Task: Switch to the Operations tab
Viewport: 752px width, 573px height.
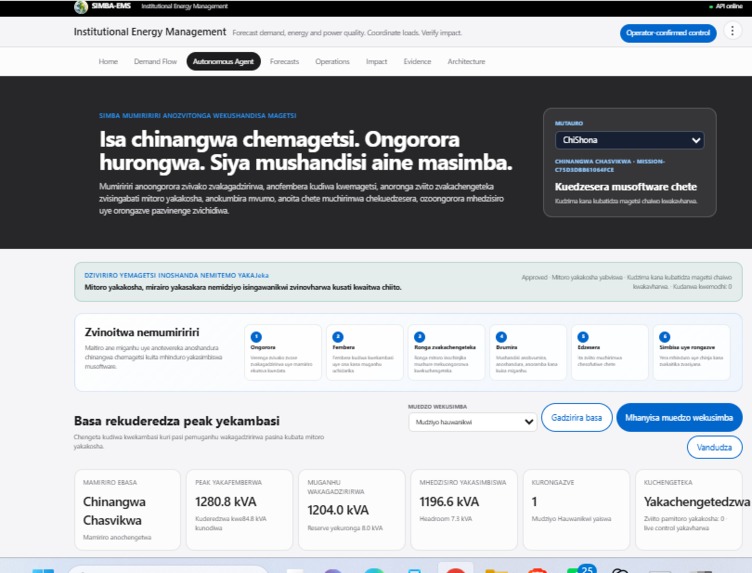Action: coord(332,61)
